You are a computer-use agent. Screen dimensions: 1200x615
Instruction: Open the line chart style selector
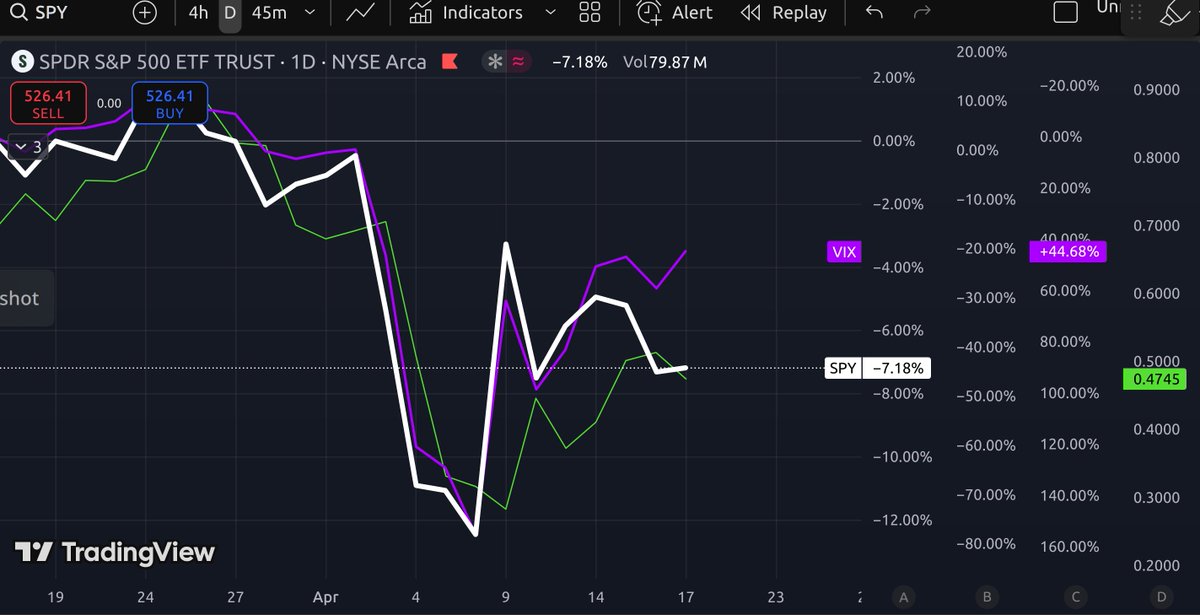pyautogui.click(x=360, y=13)
